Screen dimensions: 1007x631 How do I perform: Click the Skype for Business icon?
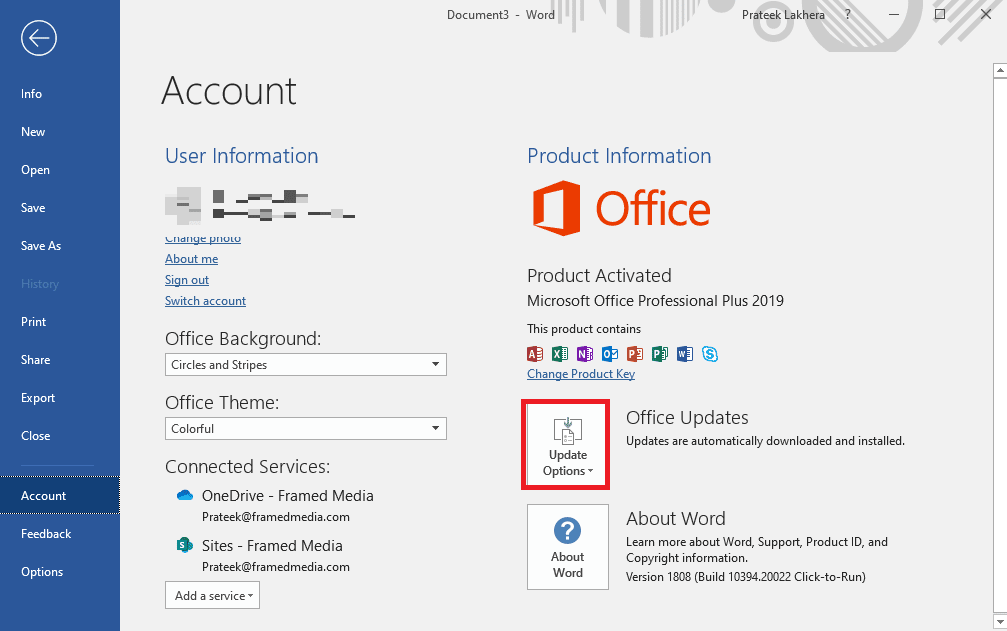[x=710, y=354]
